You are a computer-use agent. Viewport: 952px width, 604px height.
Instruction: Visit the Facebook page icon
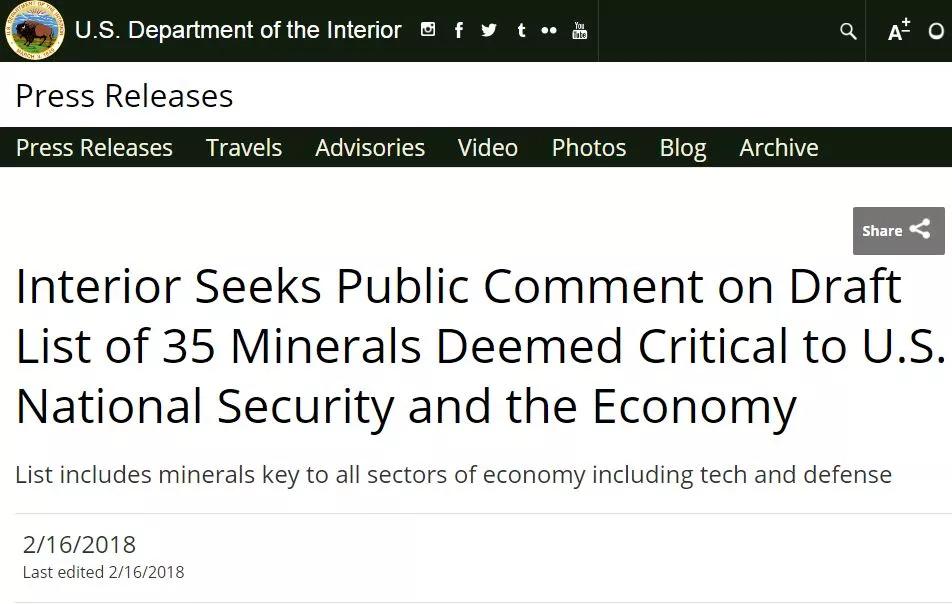point(459,30)
